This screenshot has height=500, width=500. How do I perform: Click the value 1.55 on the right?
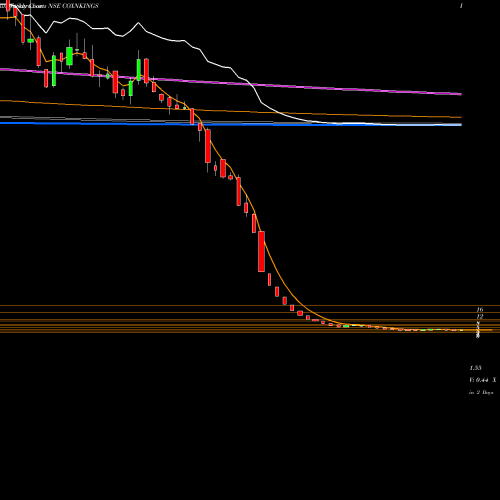[475, 368]
